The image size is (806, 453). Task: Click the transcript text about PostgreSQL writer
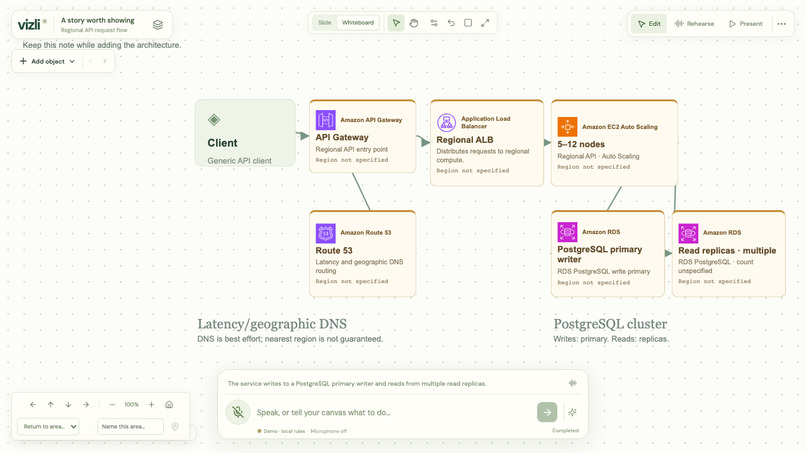[357, 384]
